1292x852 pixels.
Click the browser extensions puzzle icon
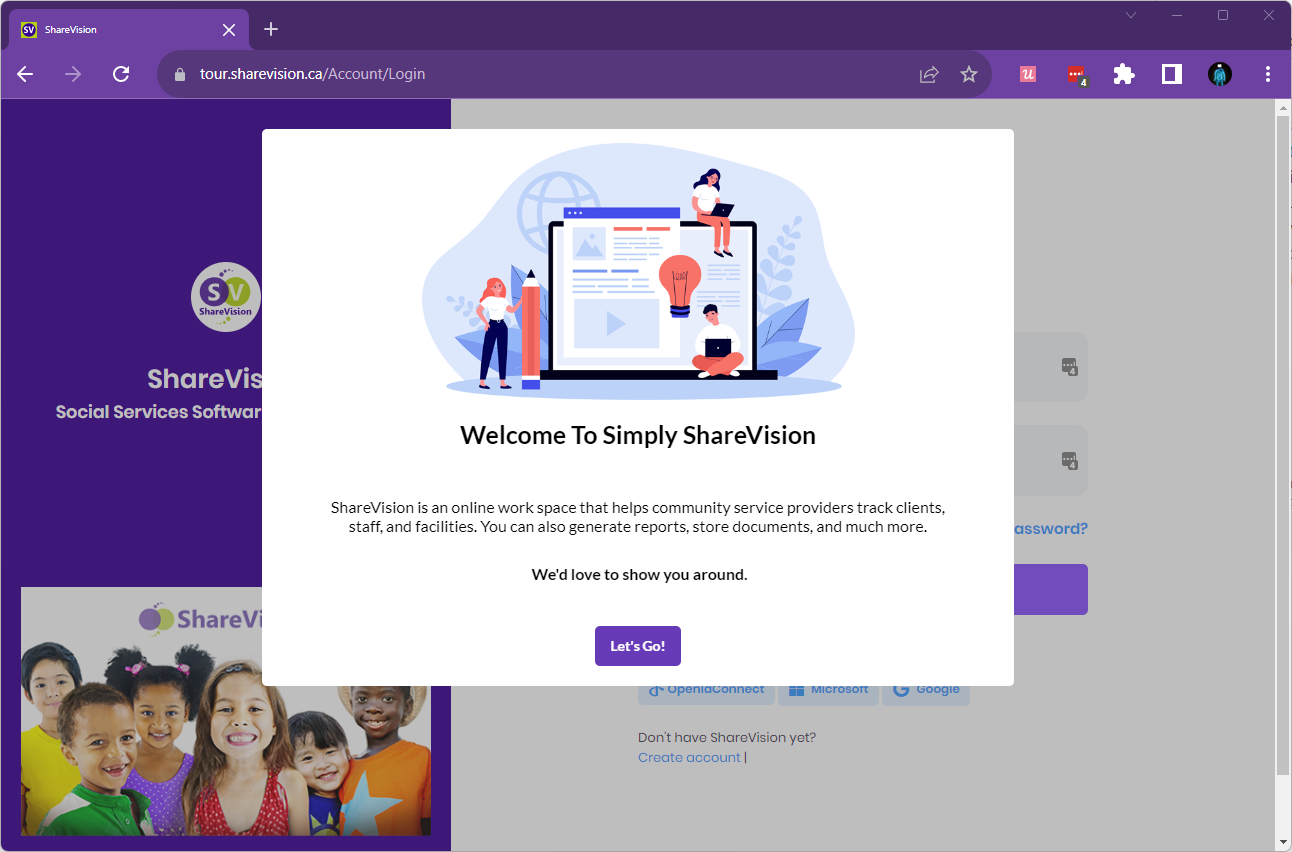[1123, 74]
